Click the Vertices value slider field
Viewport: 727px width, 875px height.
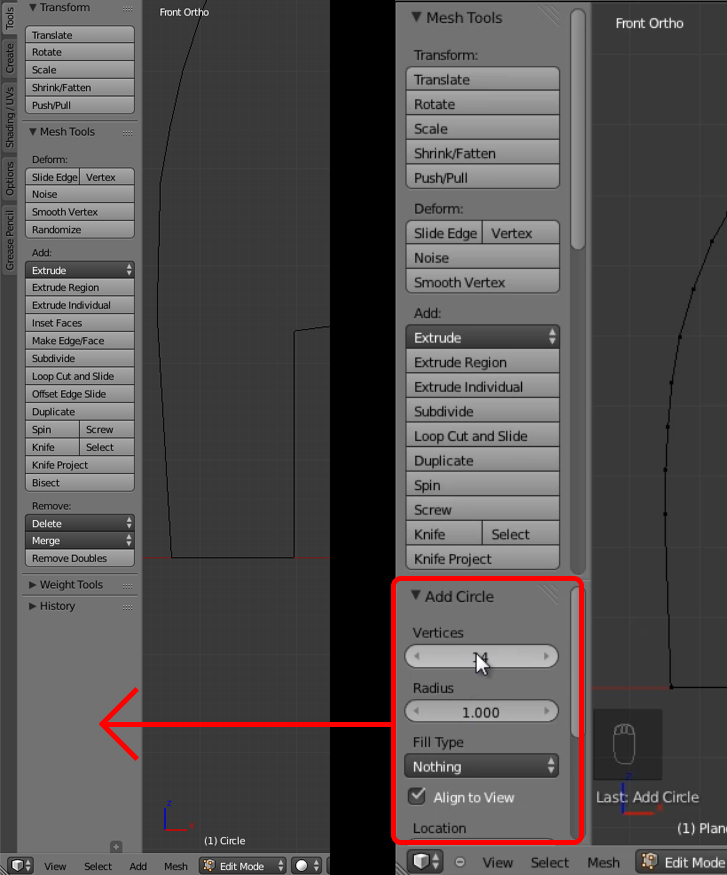(482, 656)
